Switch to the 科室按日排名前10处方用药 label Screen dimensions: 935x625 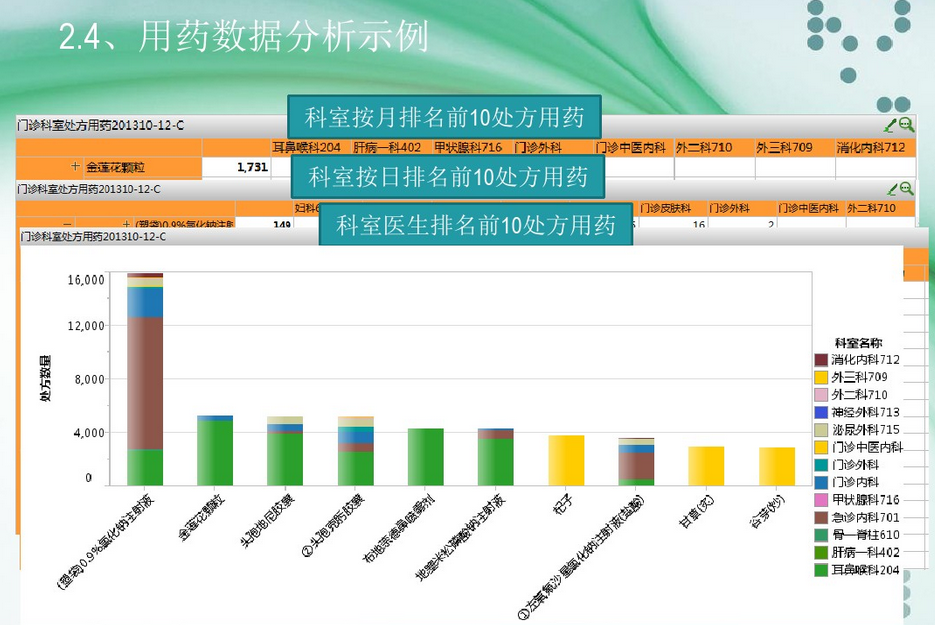(x=448, y=178)
